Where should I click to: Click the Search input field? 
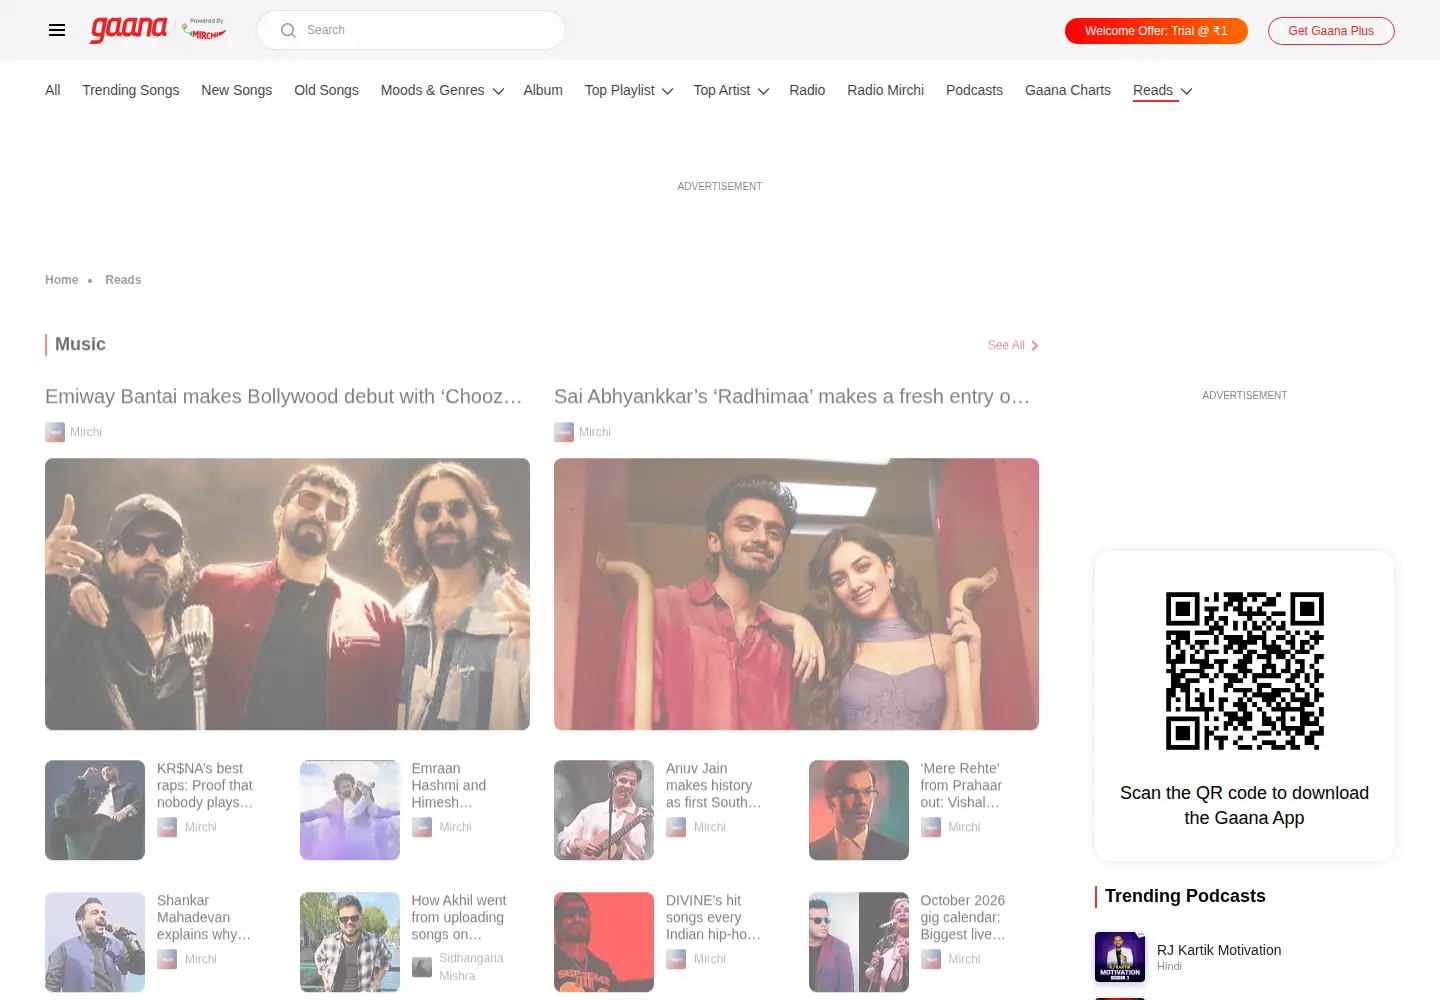tap(411, 30)
